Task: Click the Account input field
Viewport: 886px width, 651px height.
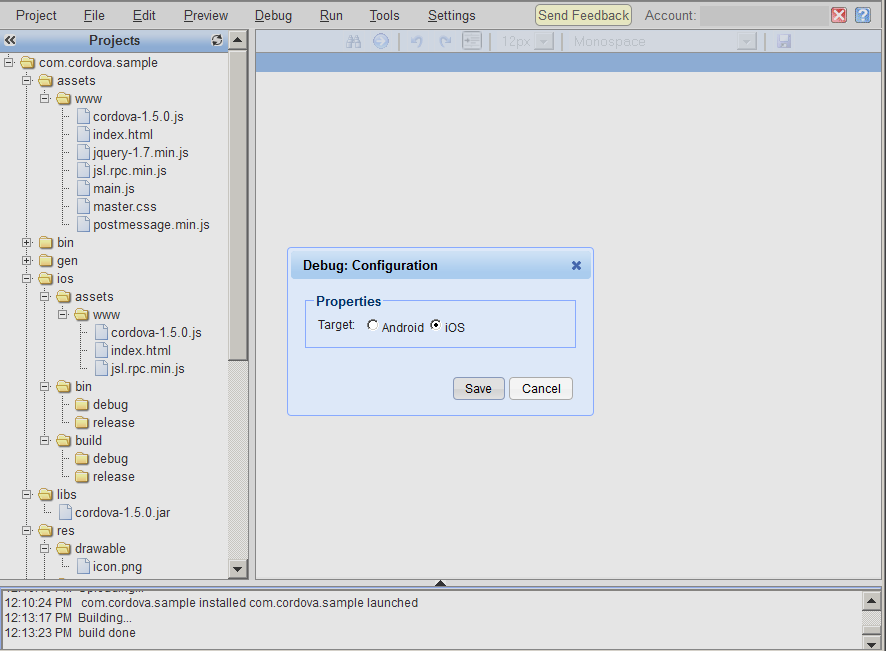Action: click(x=764, y=15)
